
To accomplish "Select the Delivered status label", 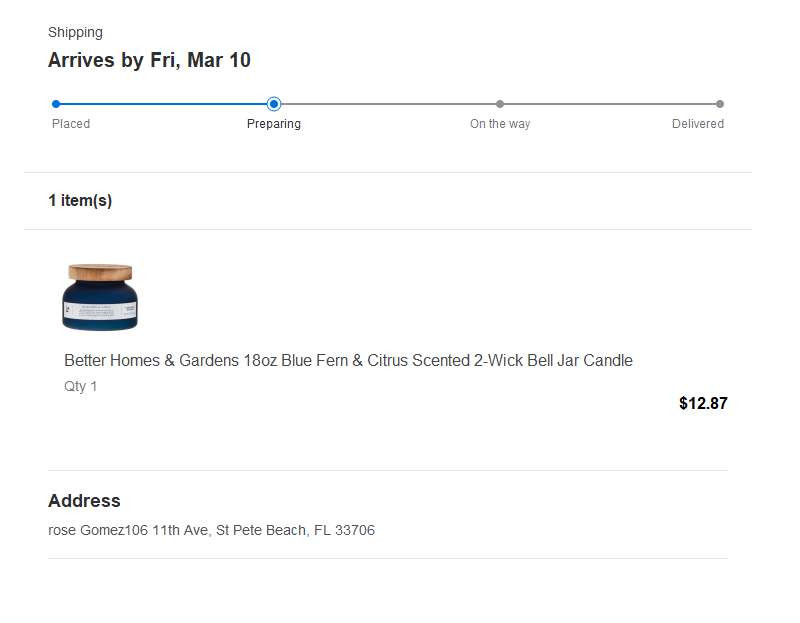I will (x=698, y=124).
